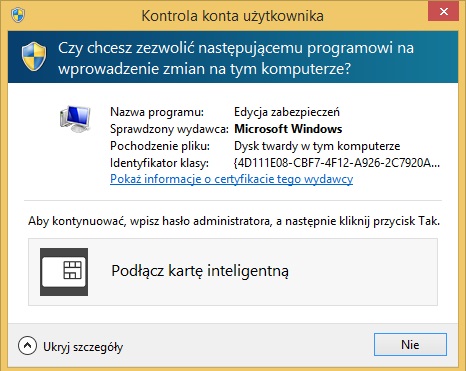Click the 'Edycja zabezpieczeń' program name

click(287, 112)
